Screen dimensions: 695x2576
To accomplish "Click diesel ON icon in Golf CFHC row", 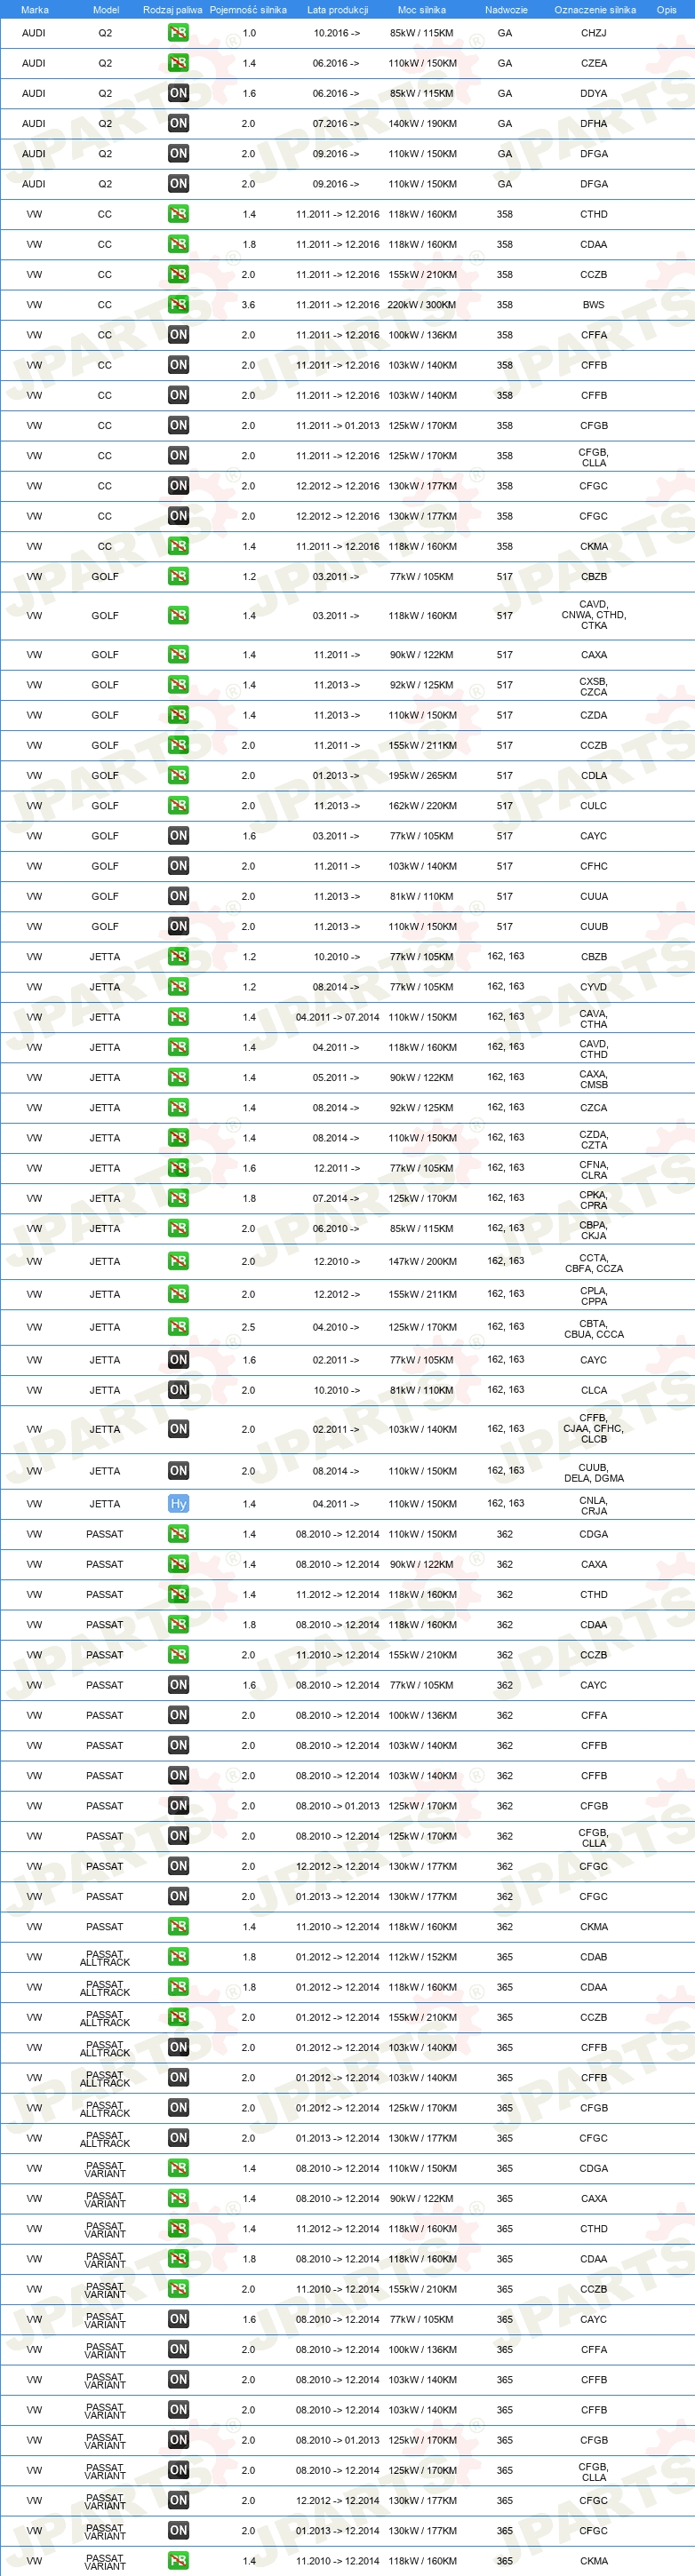I will (x=178, y=866).
